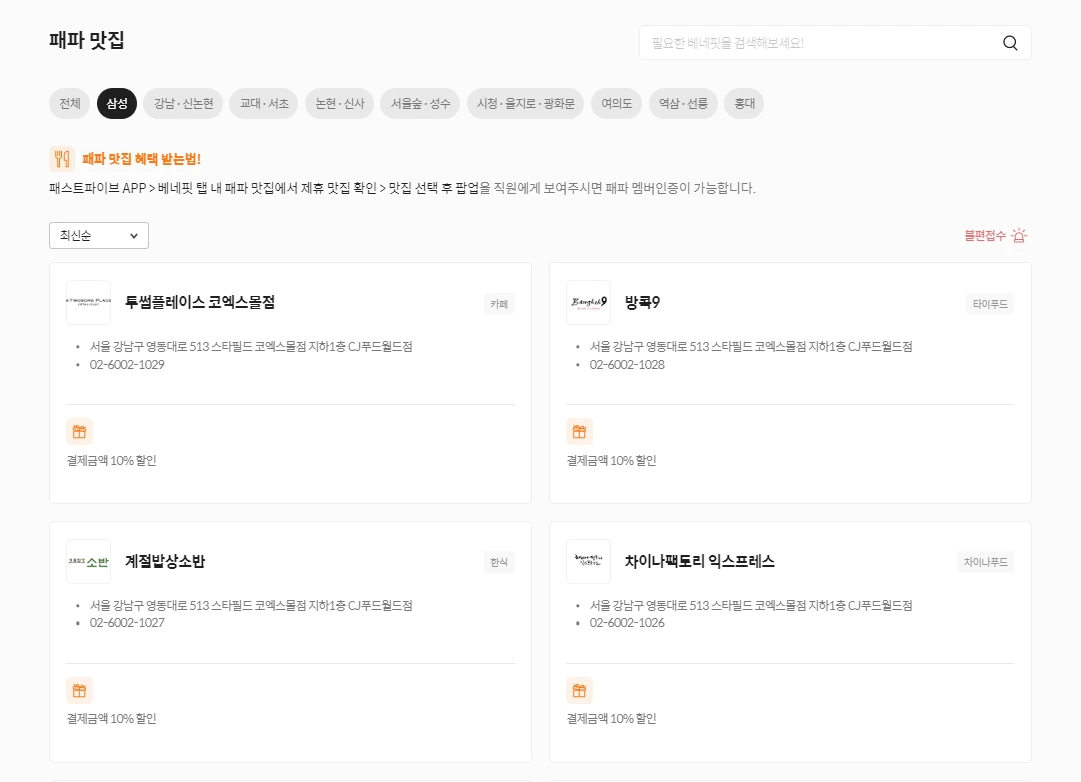Select the 여의도 area tab
1081x782 pixels.
616,103
